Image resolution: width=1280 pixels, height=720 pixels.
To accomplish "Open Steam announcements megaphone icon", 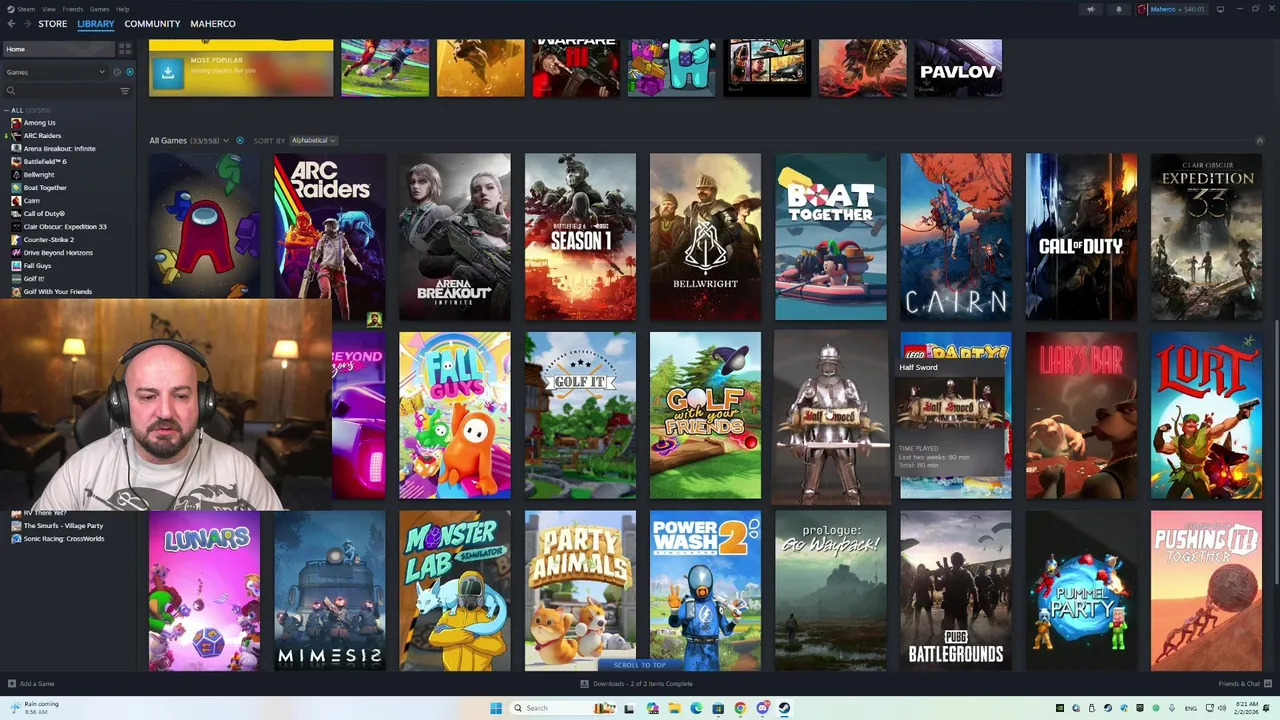I will (x=1091, y=9).
